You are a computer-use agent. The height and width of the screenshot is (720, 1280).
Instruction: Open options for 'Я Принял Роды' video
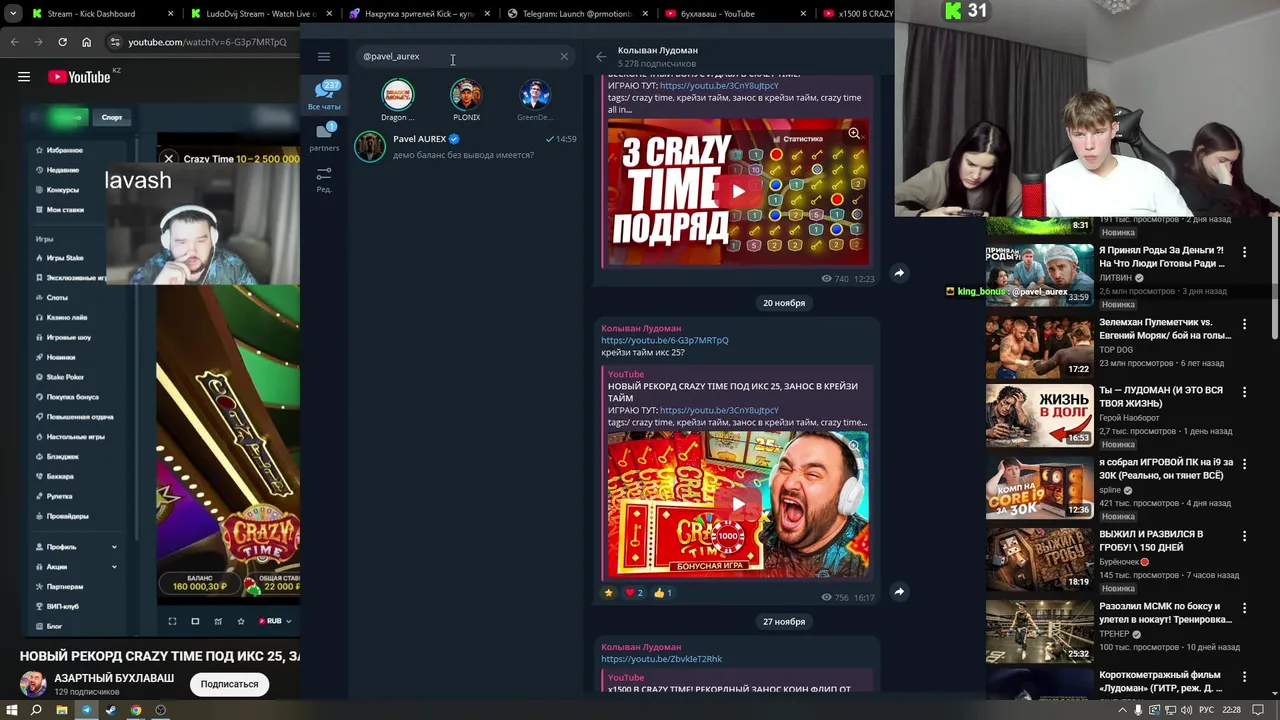click(x=1244, y=252)
